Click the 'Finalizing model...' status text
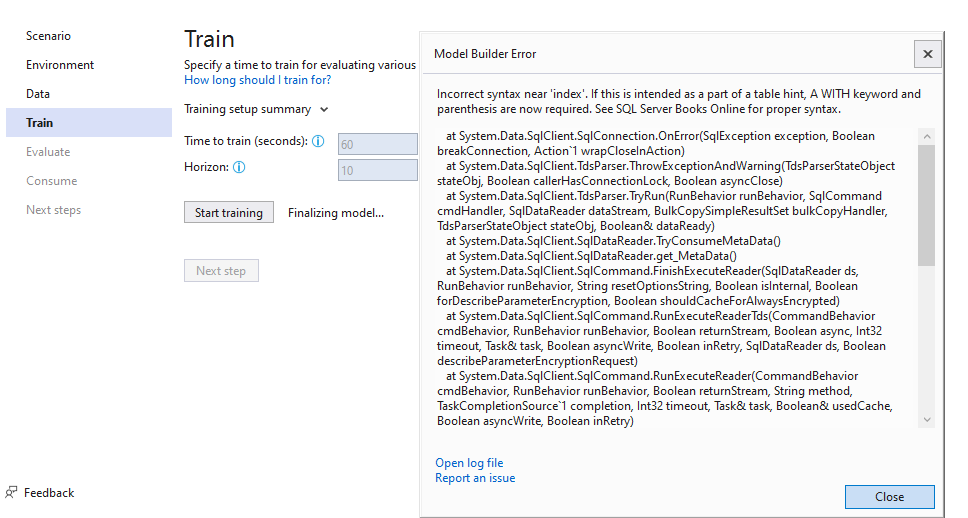 (x=336, y=213)
